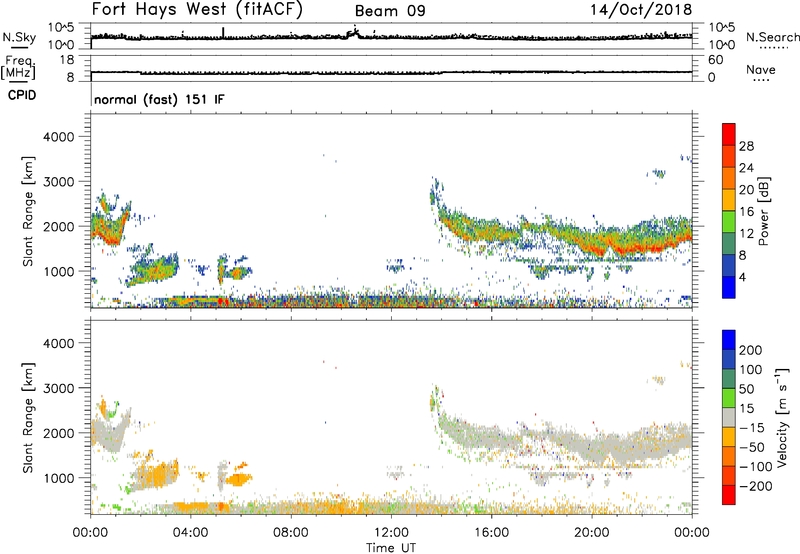Click the "08:00" time tick label

[x=291, y=533]
